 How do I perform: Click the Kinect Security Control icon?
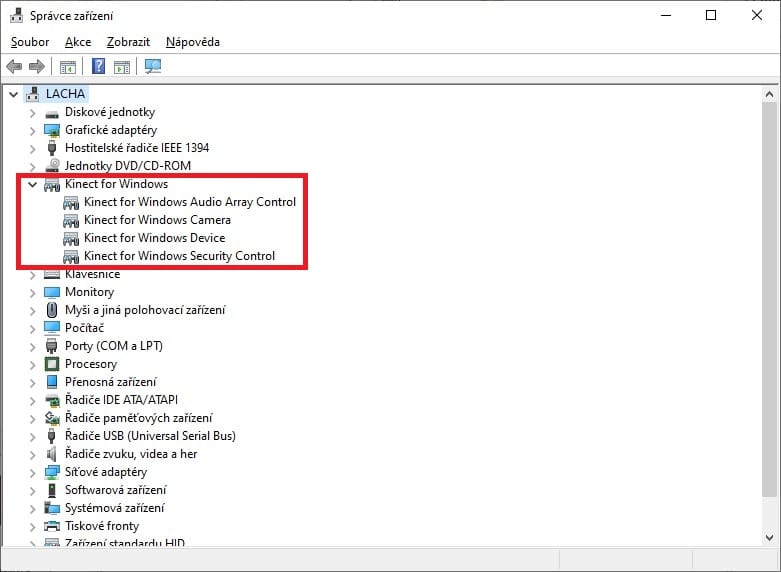tap(71, 256)
